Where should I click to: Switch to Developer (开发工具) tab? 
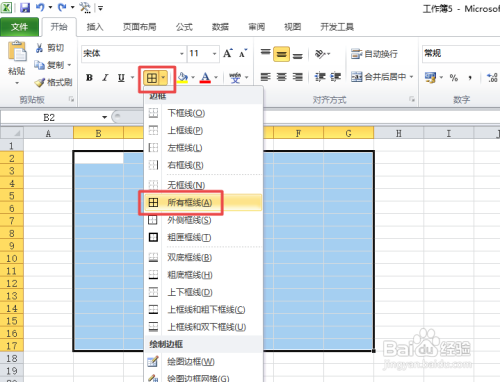coord(337,27)
